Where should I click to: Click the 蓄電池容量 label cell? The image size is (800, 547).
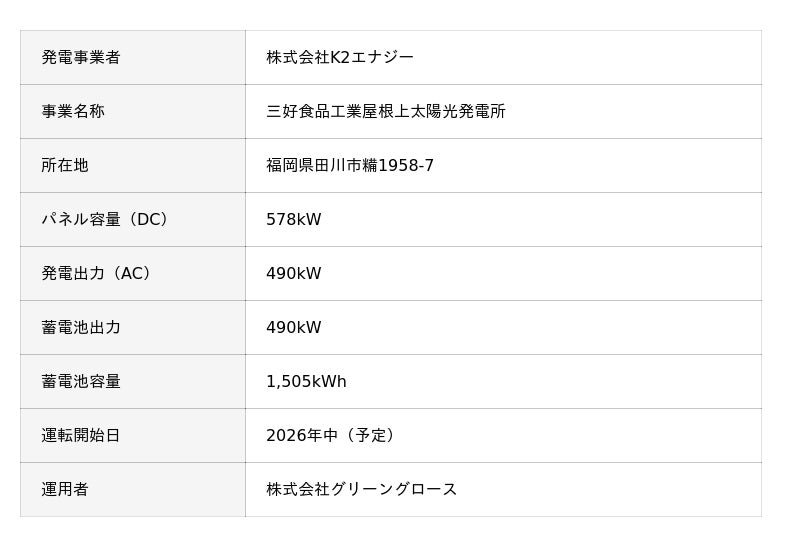coord(81,381)
